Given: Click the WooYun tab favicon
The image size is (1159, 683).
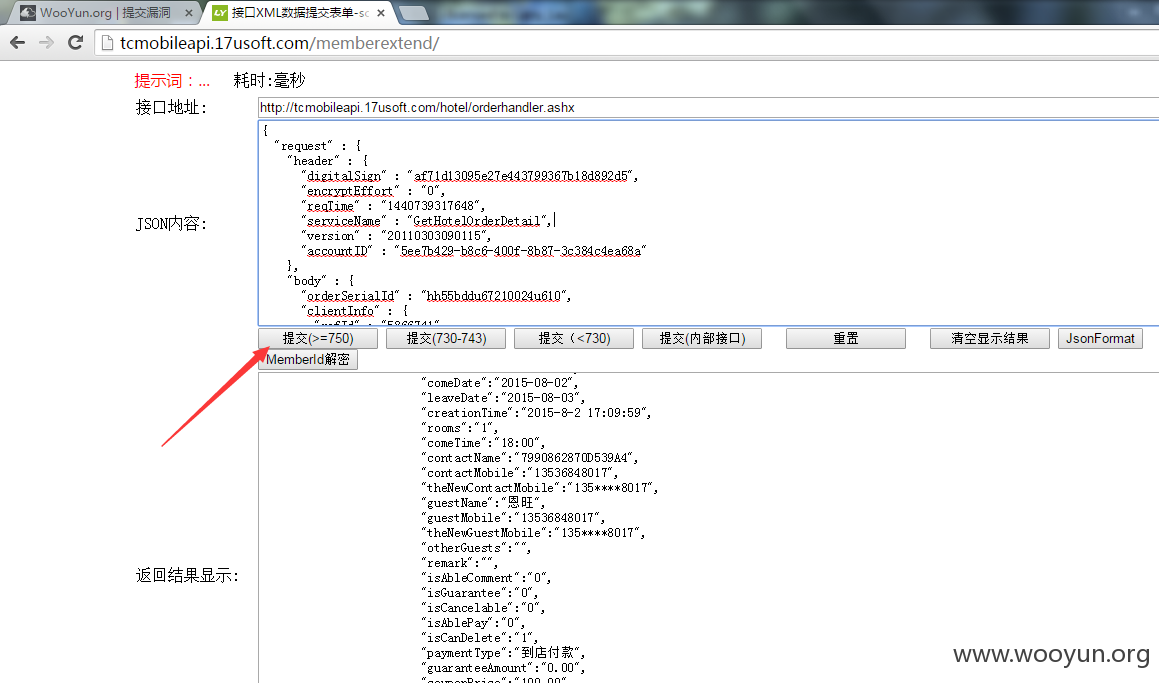Looking at the screenshot, I should point(27,13).
